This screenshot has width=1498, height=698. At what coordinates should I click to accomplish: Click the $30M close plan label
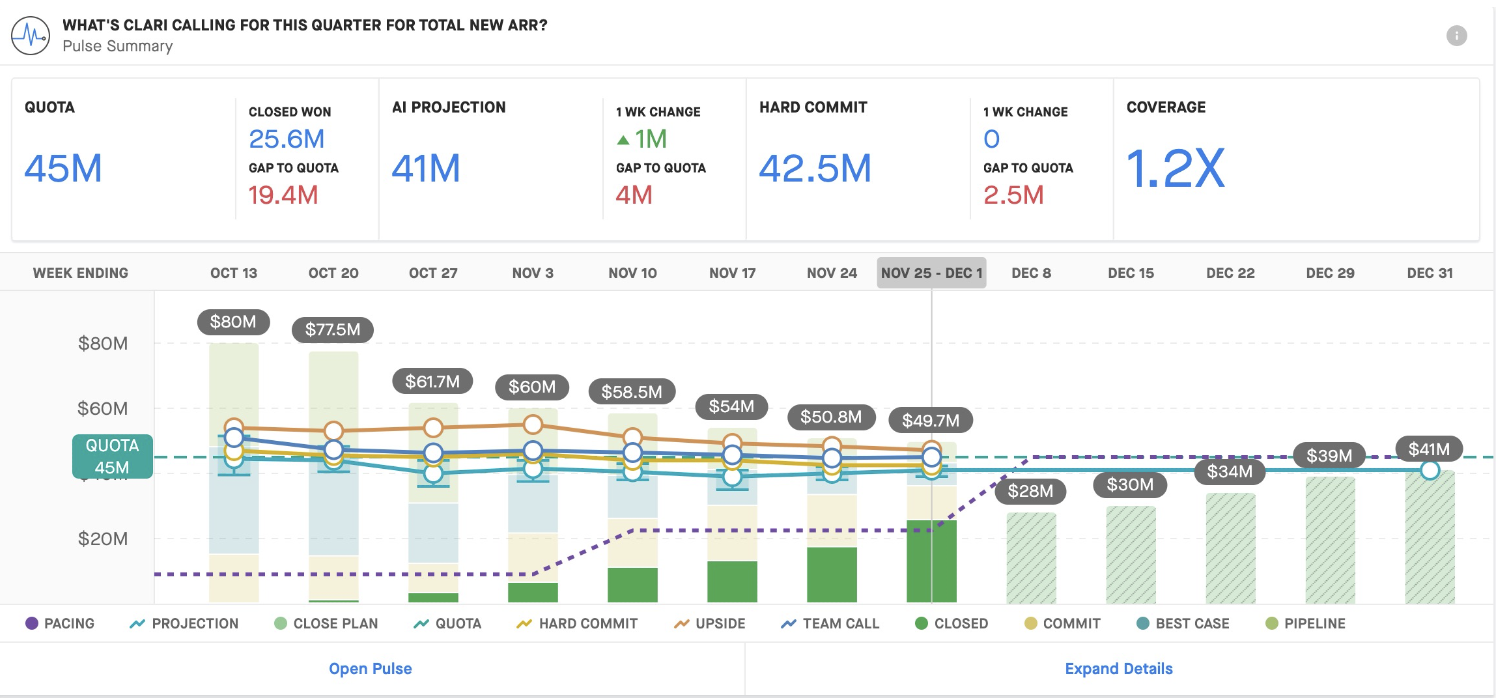click(x=1131, y=485)
